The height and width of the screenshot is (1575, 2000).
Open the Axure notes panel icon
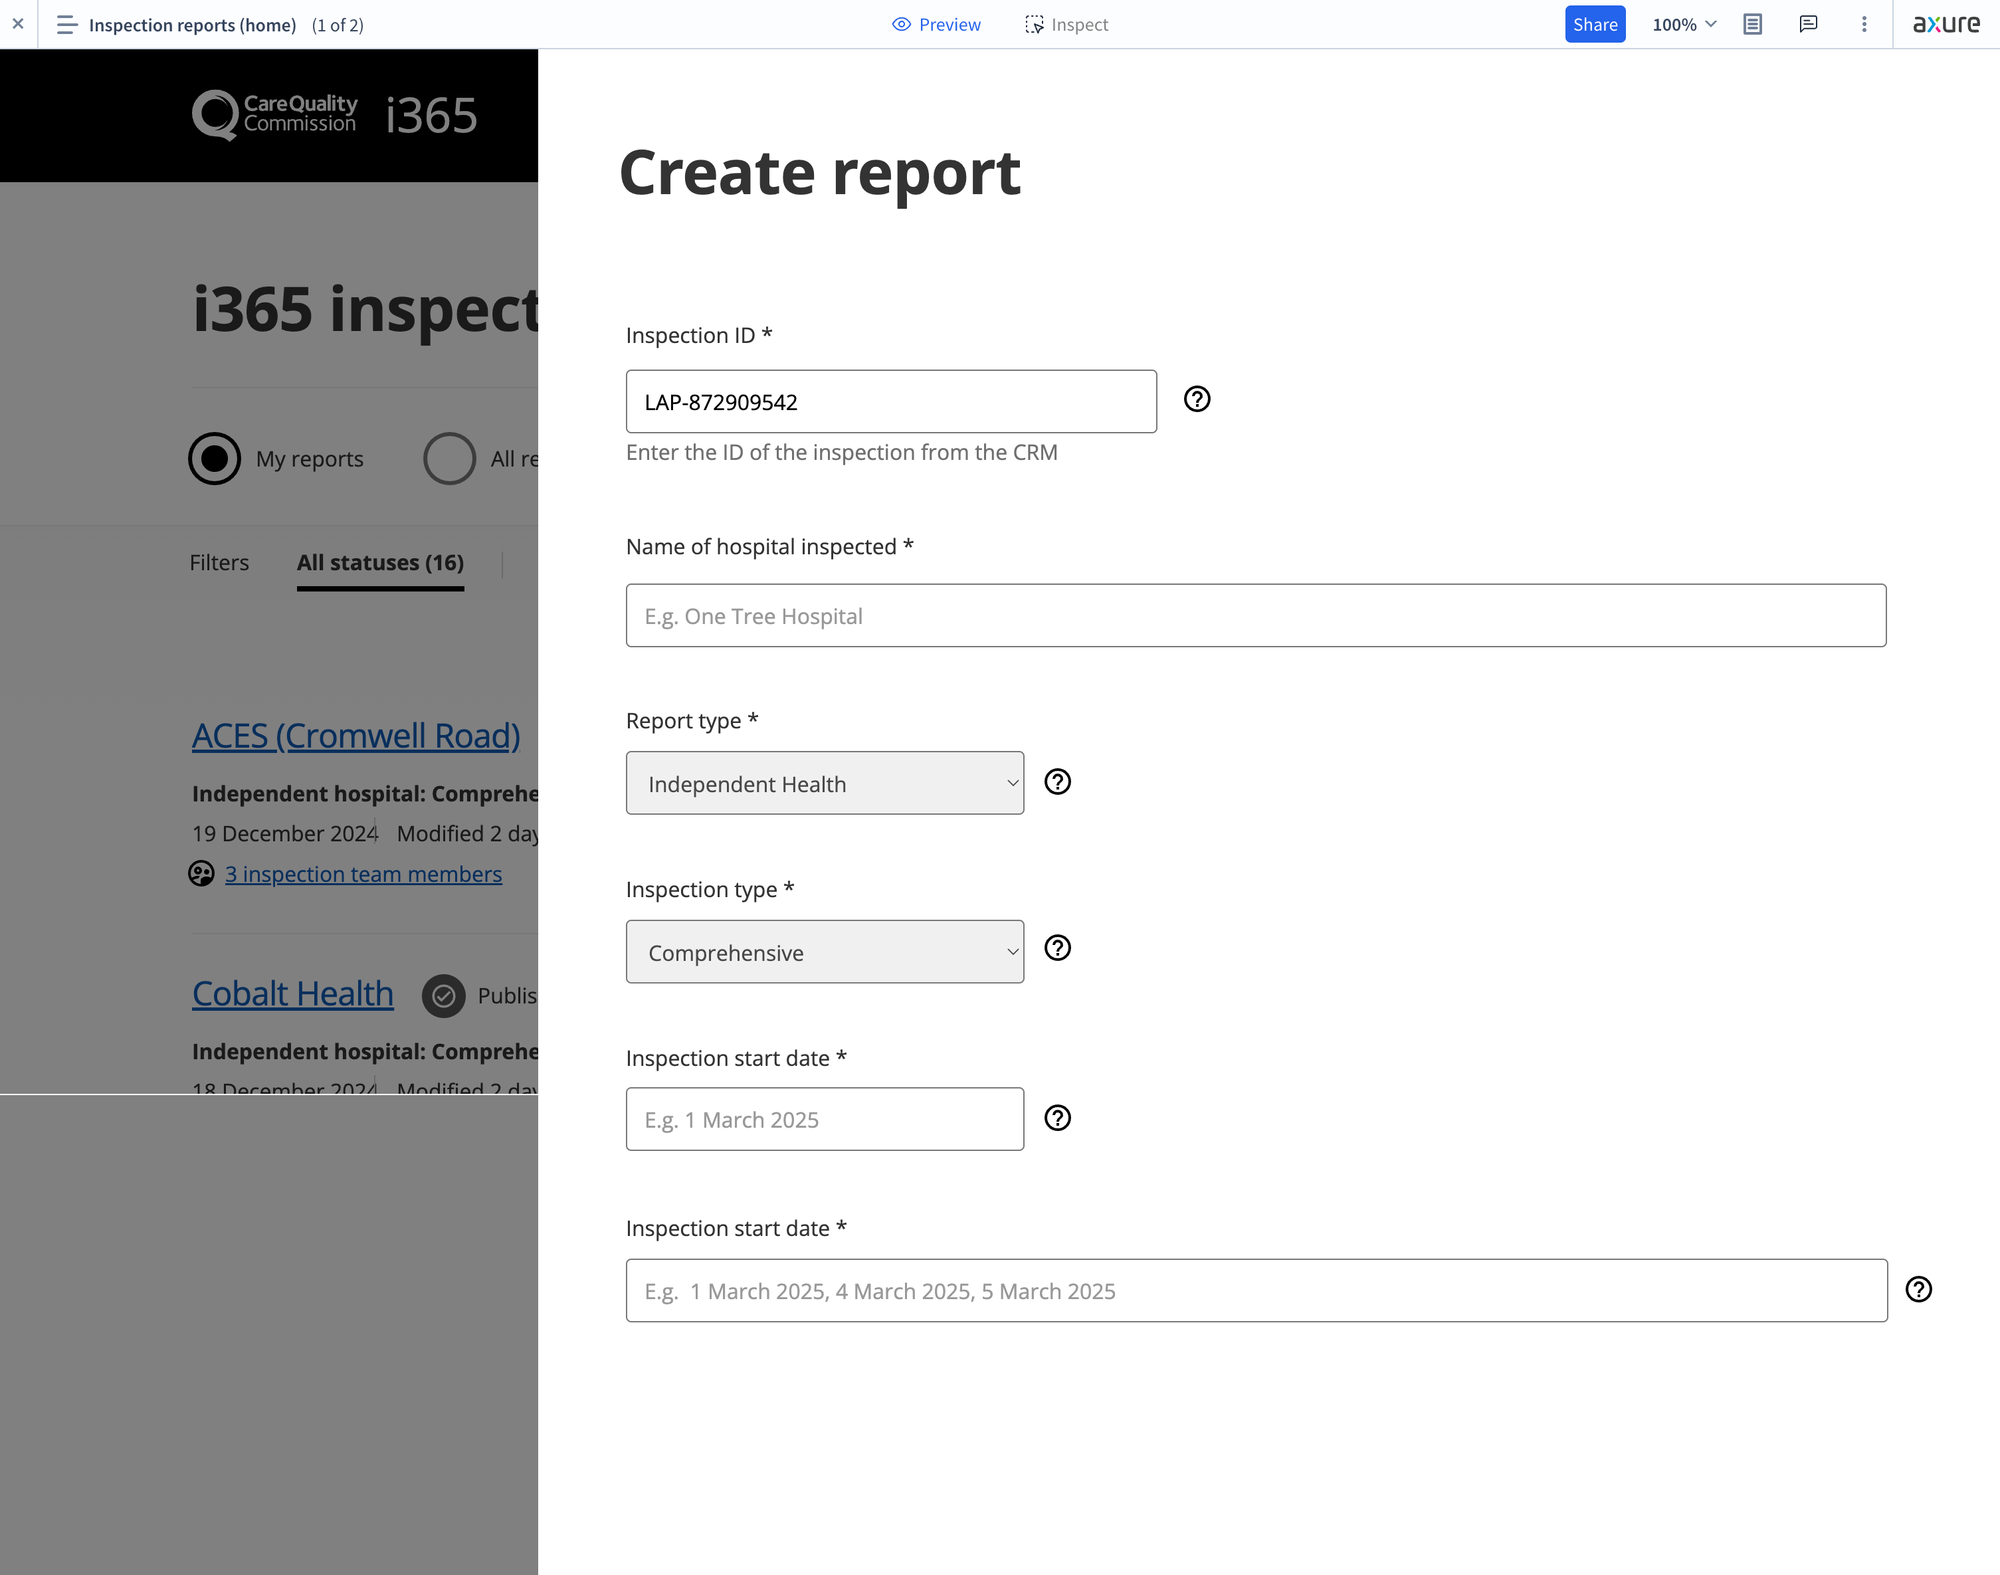(x=1752, y=24)
